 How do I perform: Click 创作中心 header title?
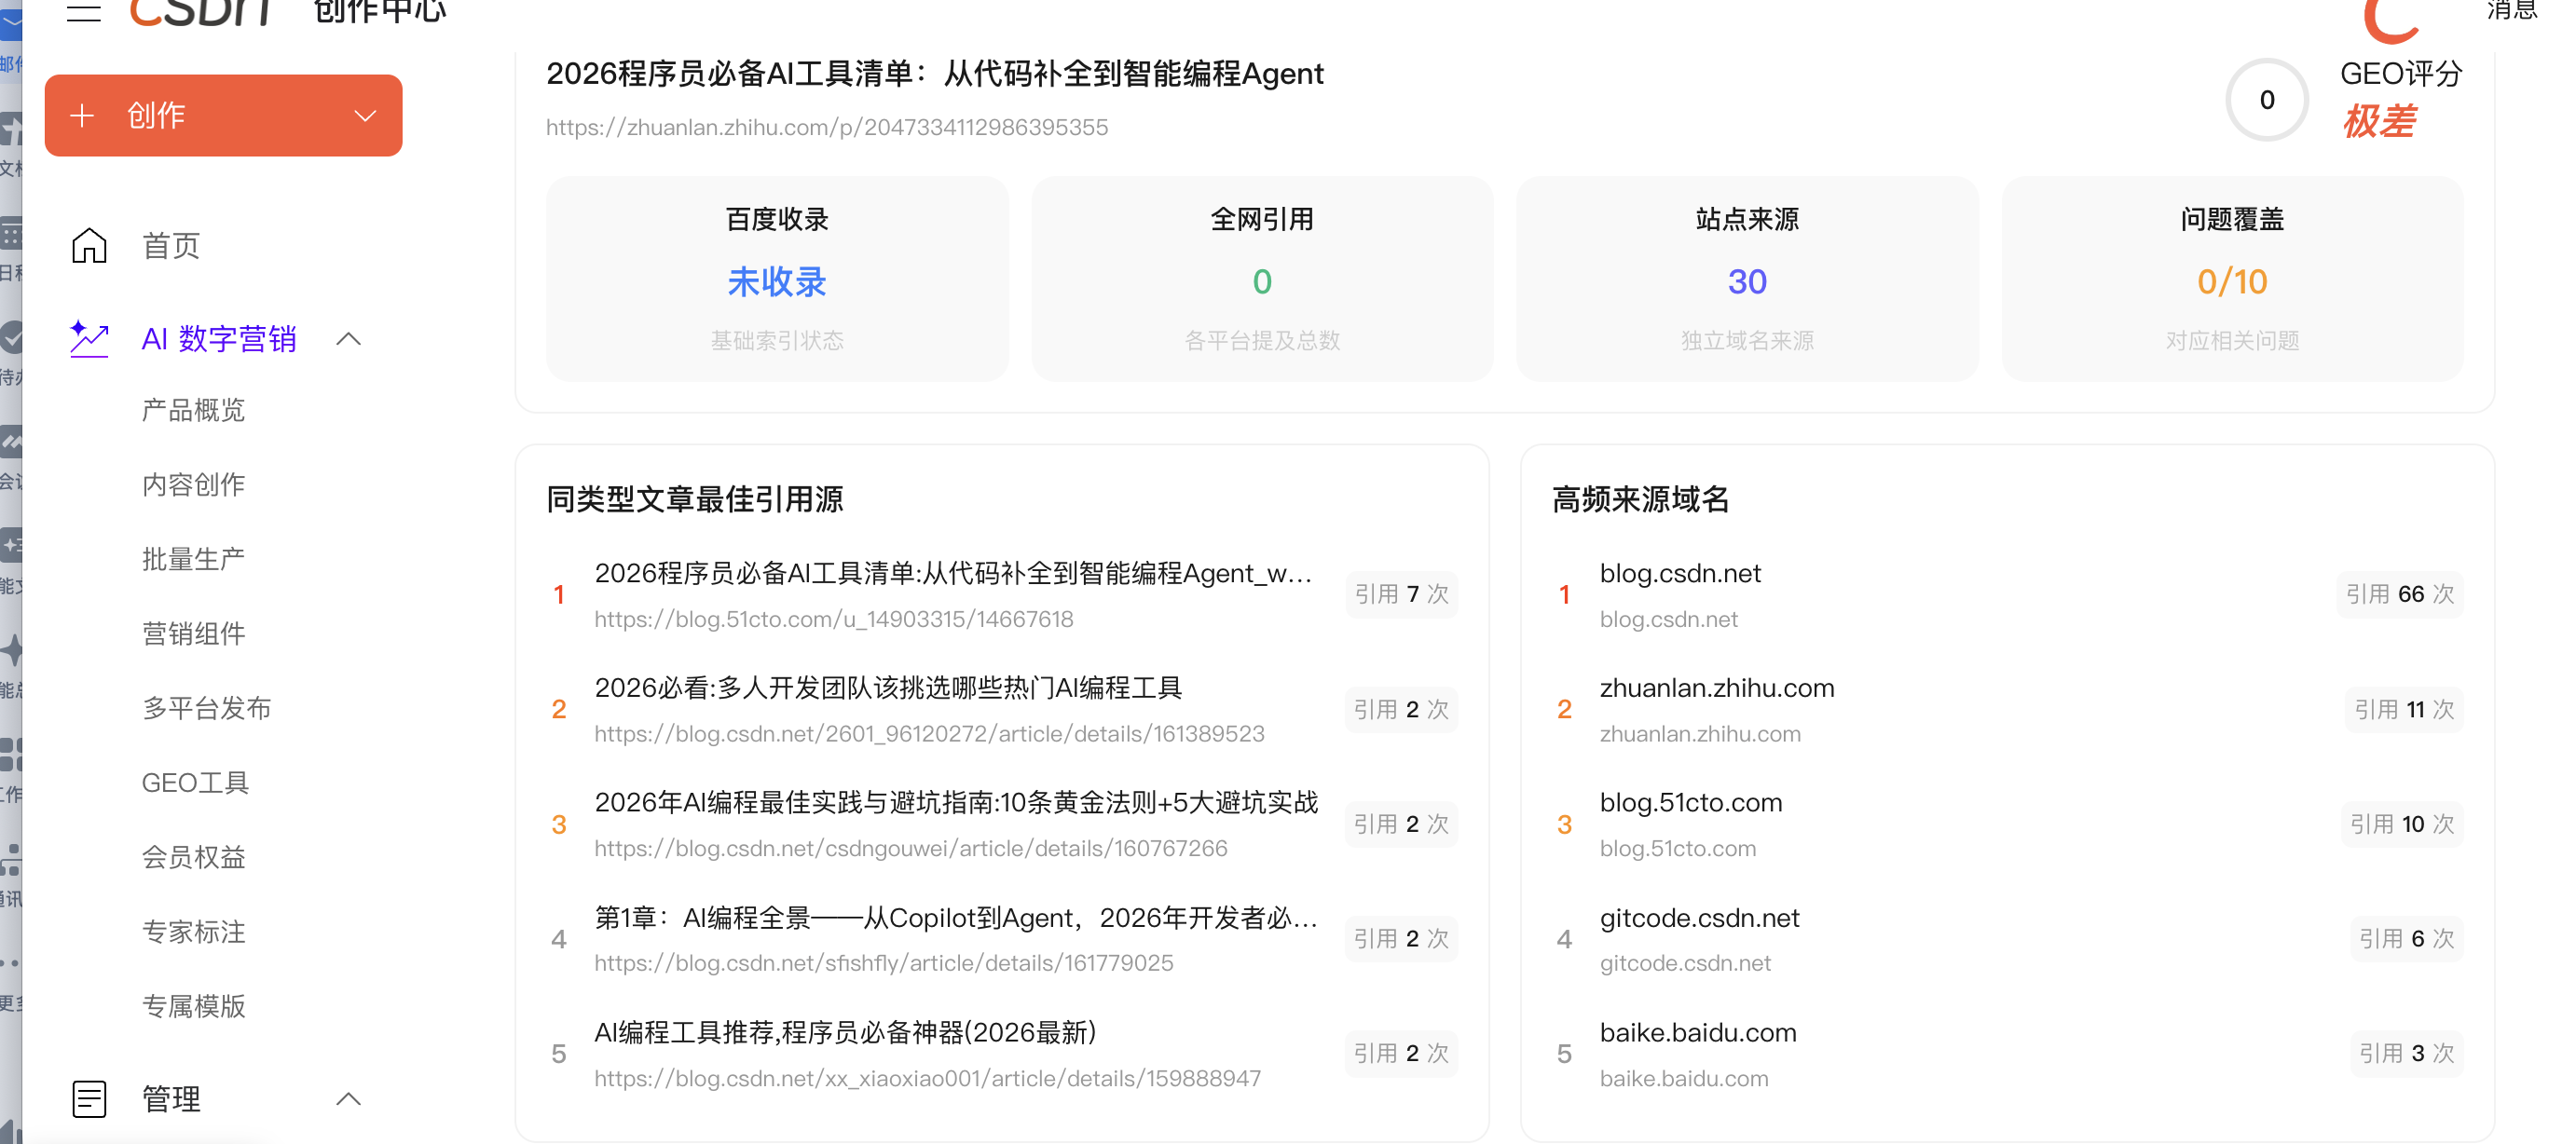pyautogui.click(x=380, y=12)
